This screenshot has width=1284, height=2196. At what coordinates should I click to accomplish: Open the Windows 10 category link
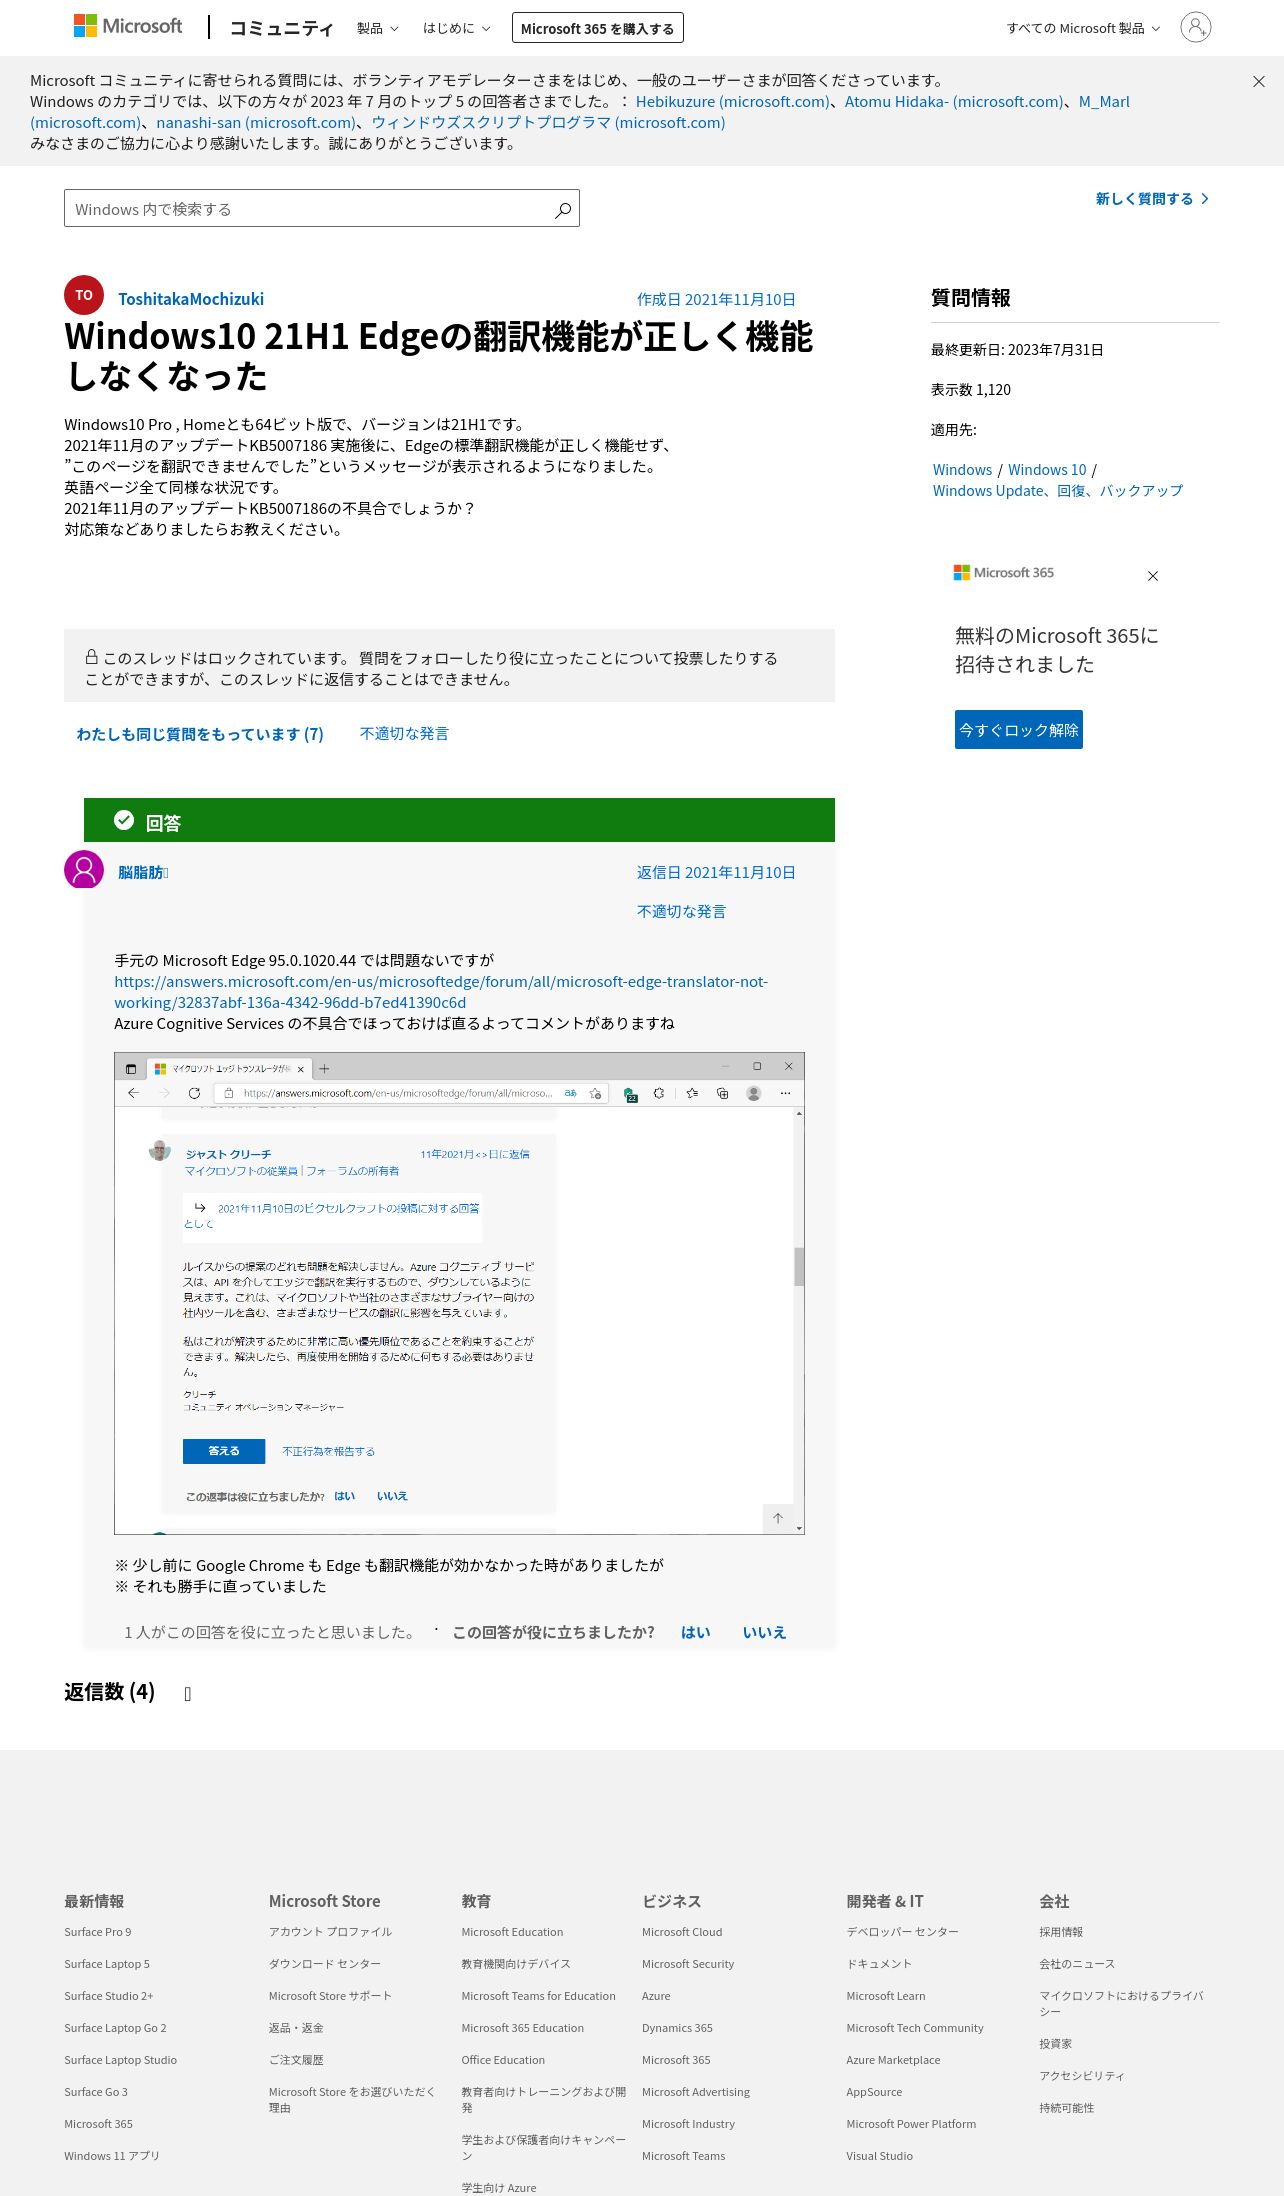click(1047, 470)
